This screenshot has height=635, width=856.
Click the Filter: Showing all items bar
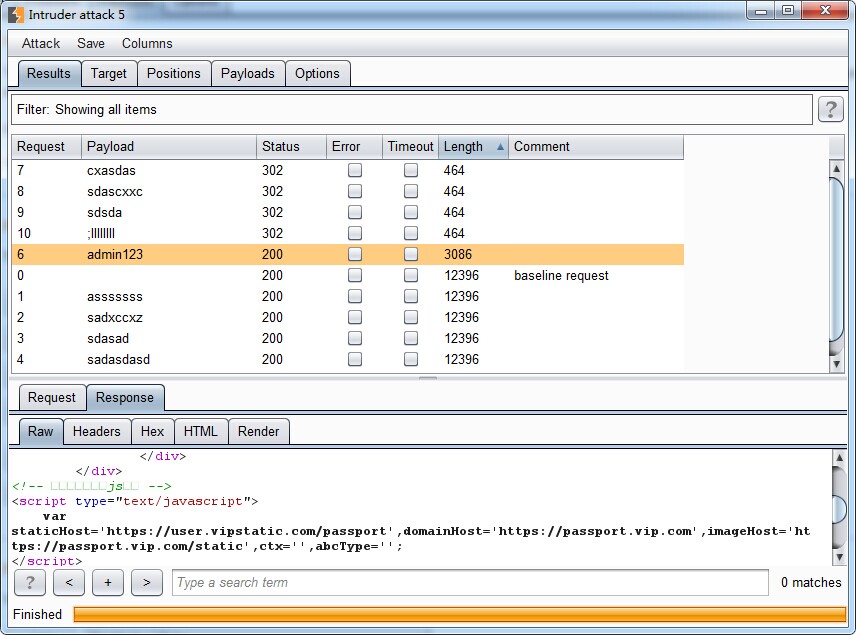(412, 109)
